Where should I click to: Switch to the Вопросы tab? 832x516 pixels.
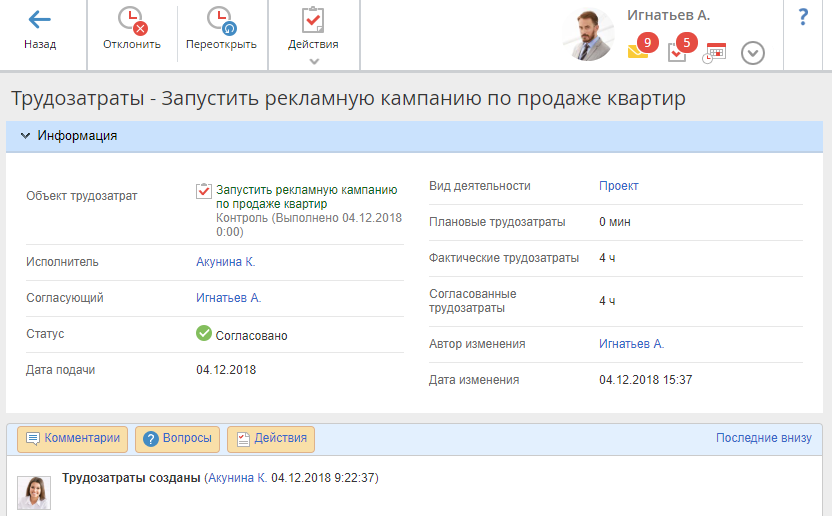click(177, 439)
